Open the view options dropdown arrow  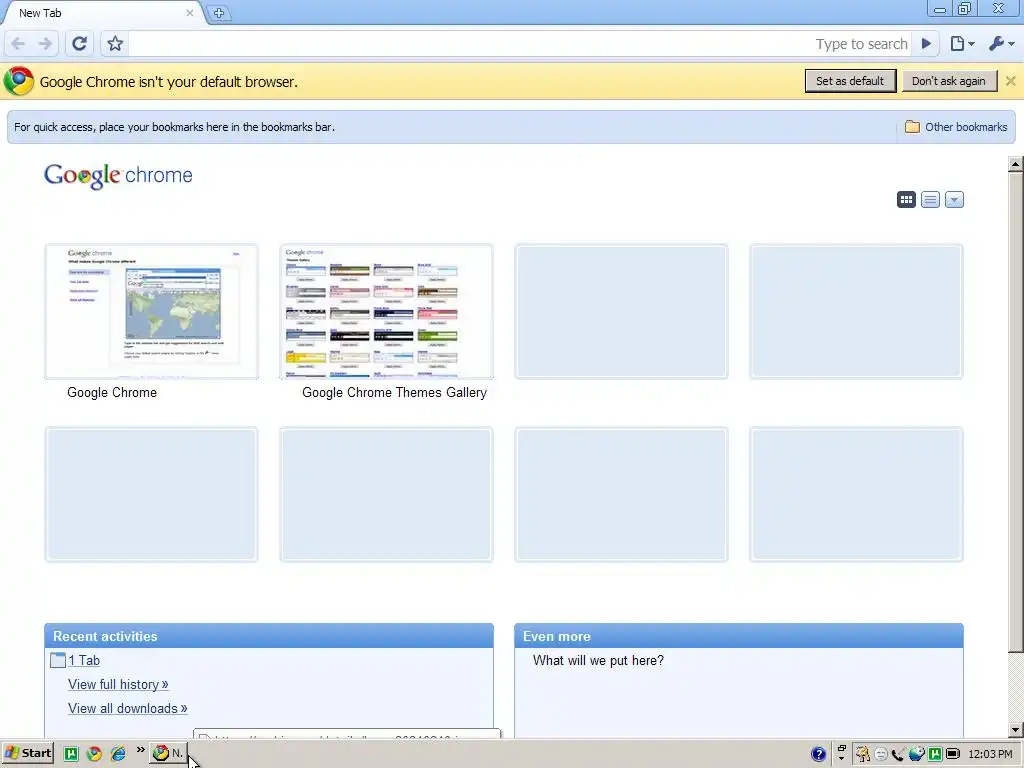click(x=954, y=200)
